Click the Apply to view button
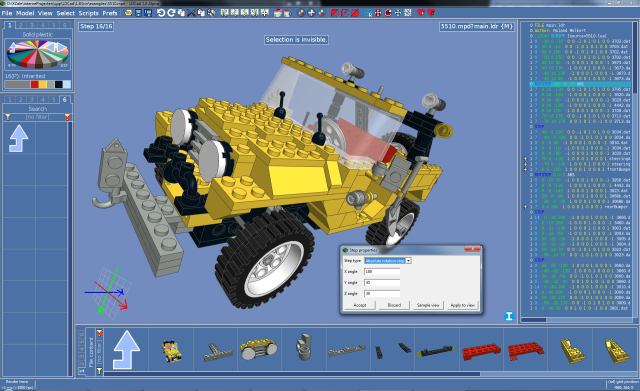Viewport: 640px width, 391px height. [462, 305]
